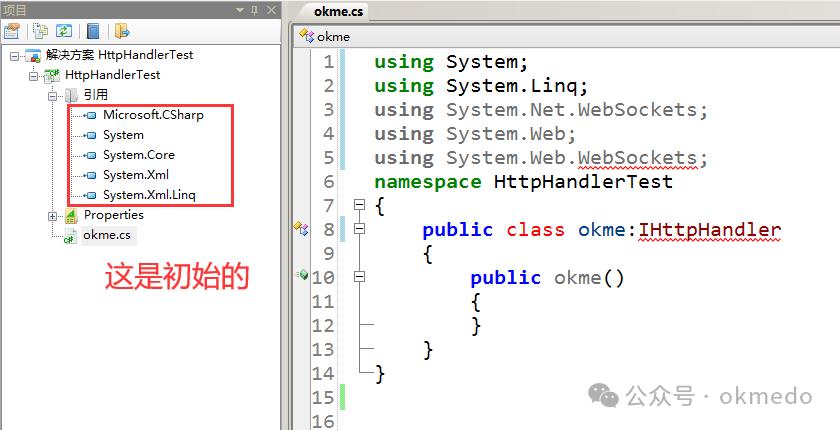Screen dimensions: 840x430
Task: Select the System.Core reference
Action: coord(139,155)
